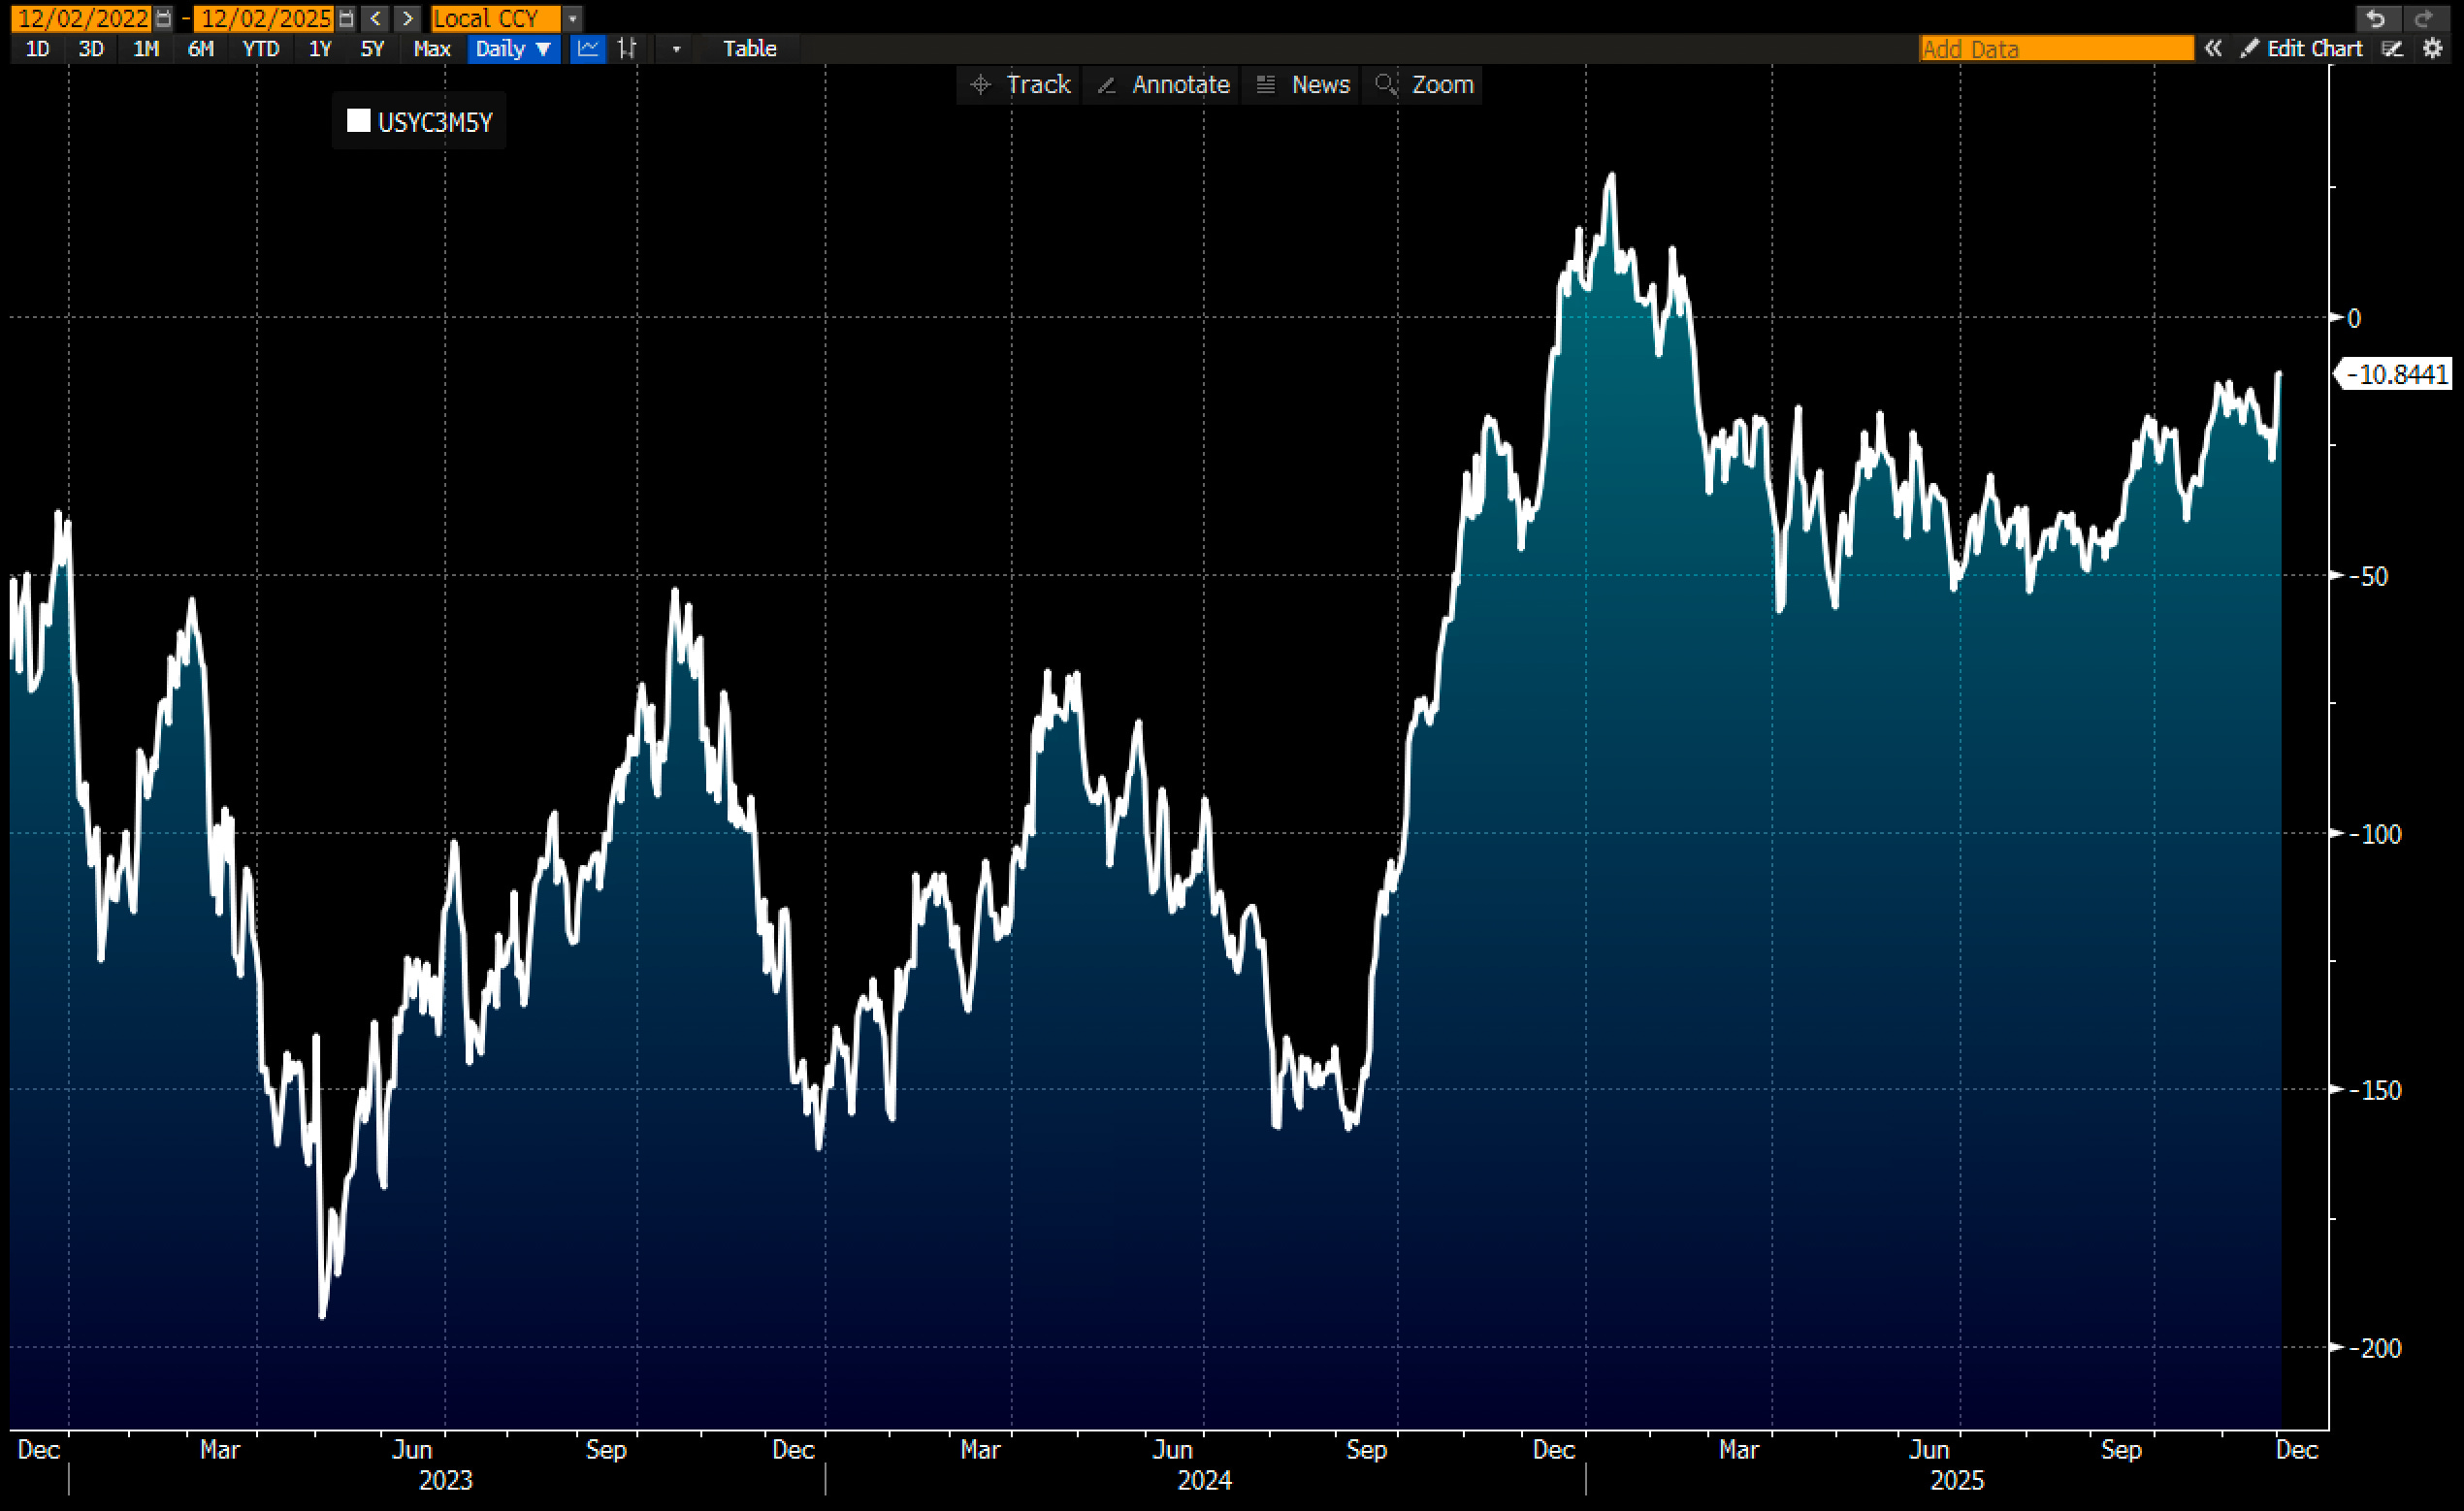Click the undo arrow icon
Viewport: 2464px width, 1511px height.
pyautogui.click(x=2377, y=18)
